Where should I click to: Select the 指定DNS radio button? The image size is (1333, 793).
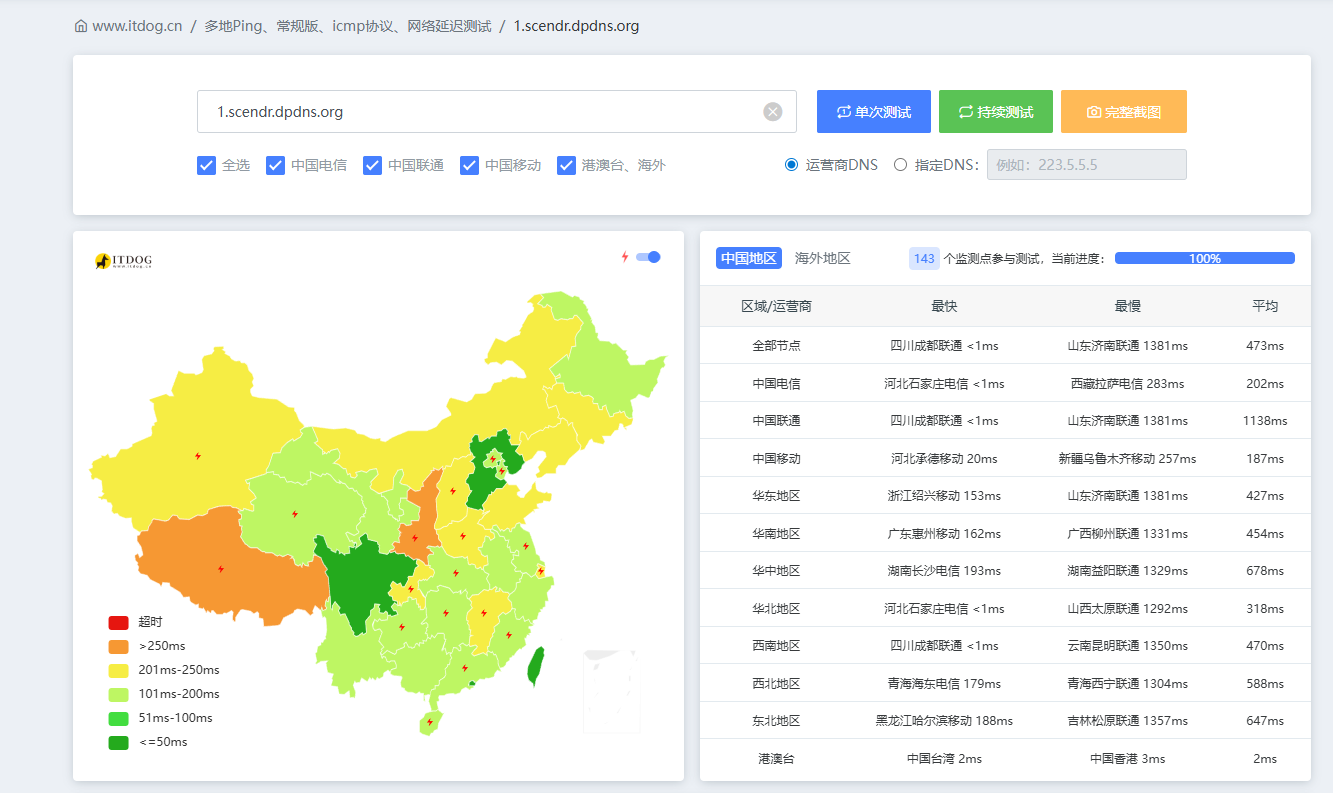click(x=900, y=165)
